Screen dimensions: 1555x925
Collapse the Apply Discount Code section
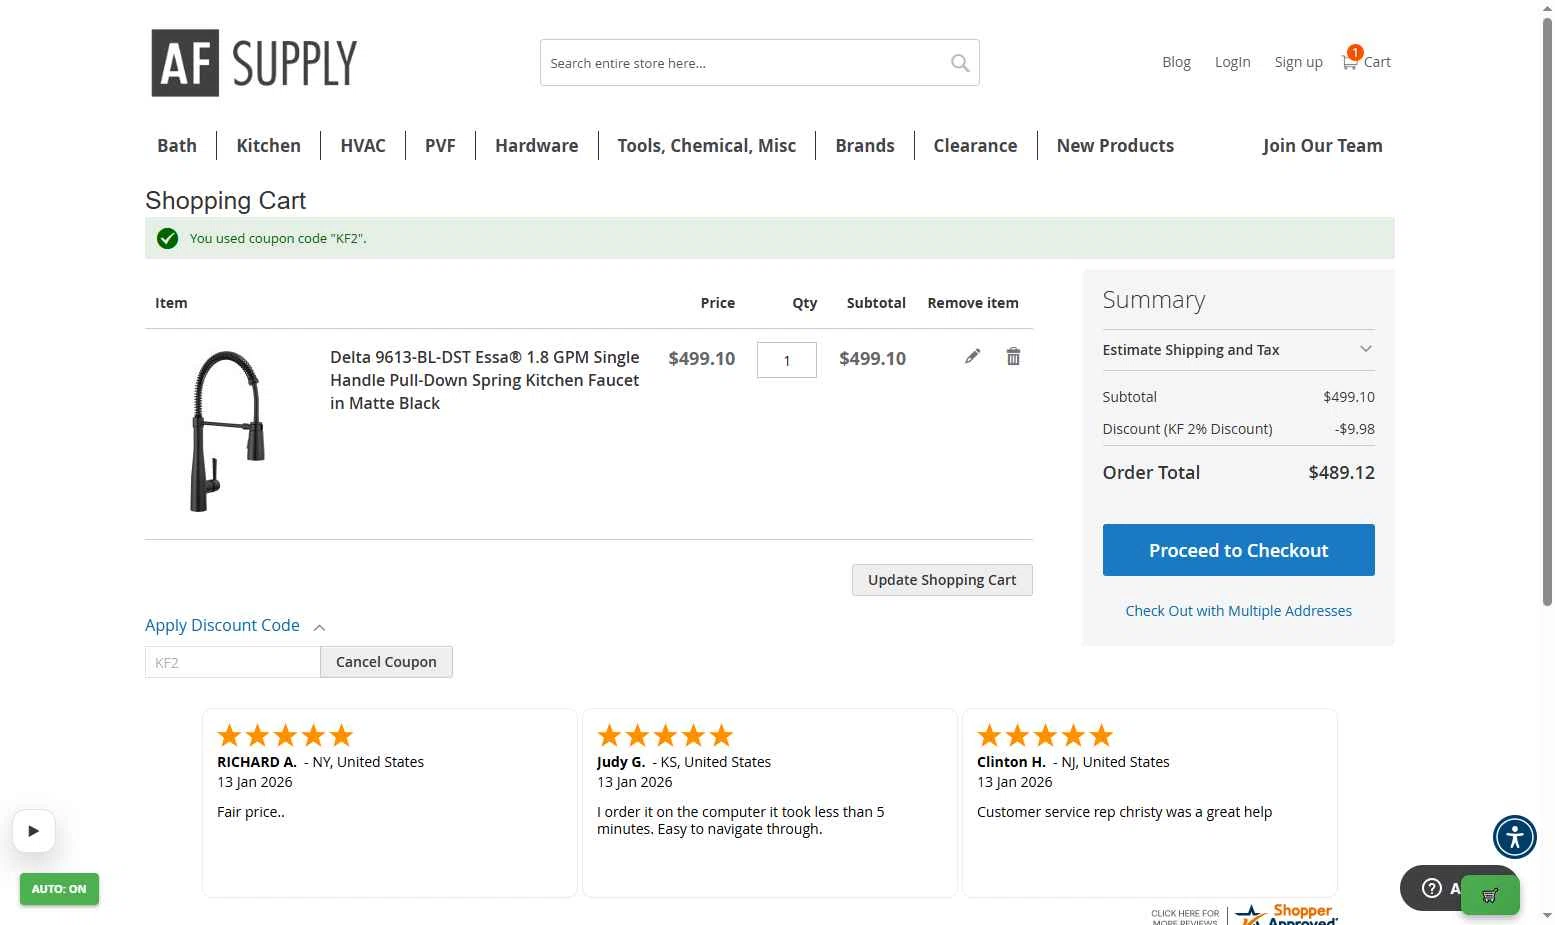[x=235, y=625]
